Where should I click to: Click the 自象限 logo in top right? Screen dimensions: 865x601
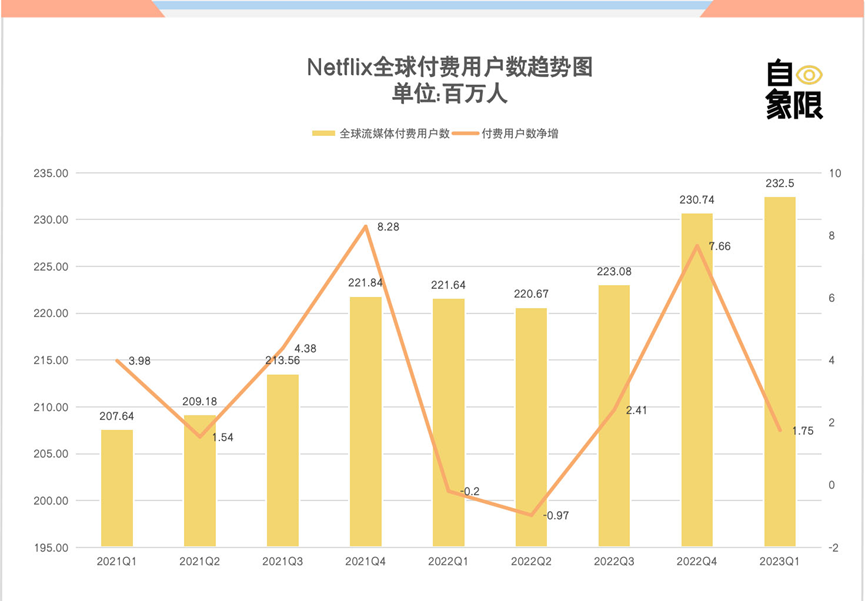[794, 90]
